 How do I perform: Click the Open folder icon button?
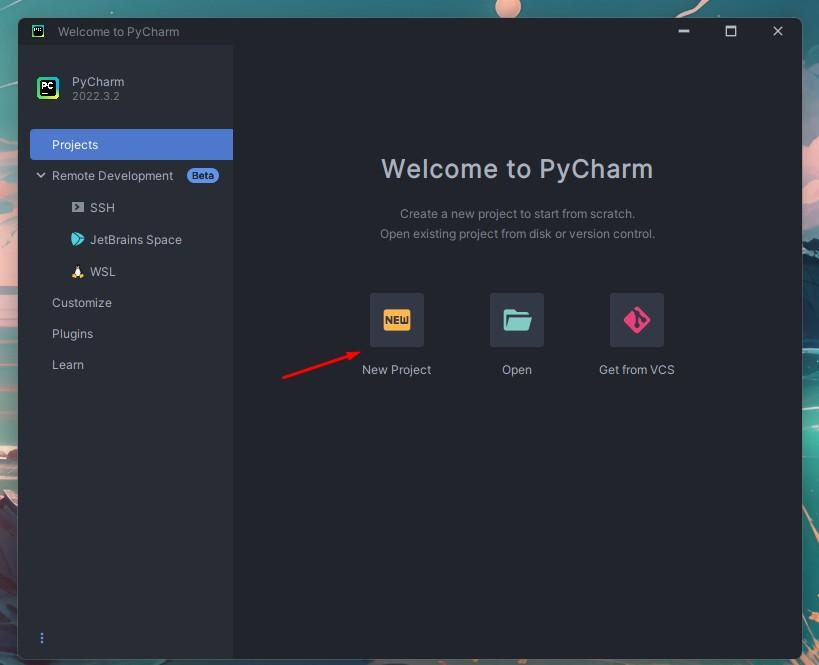pos(517,320)
